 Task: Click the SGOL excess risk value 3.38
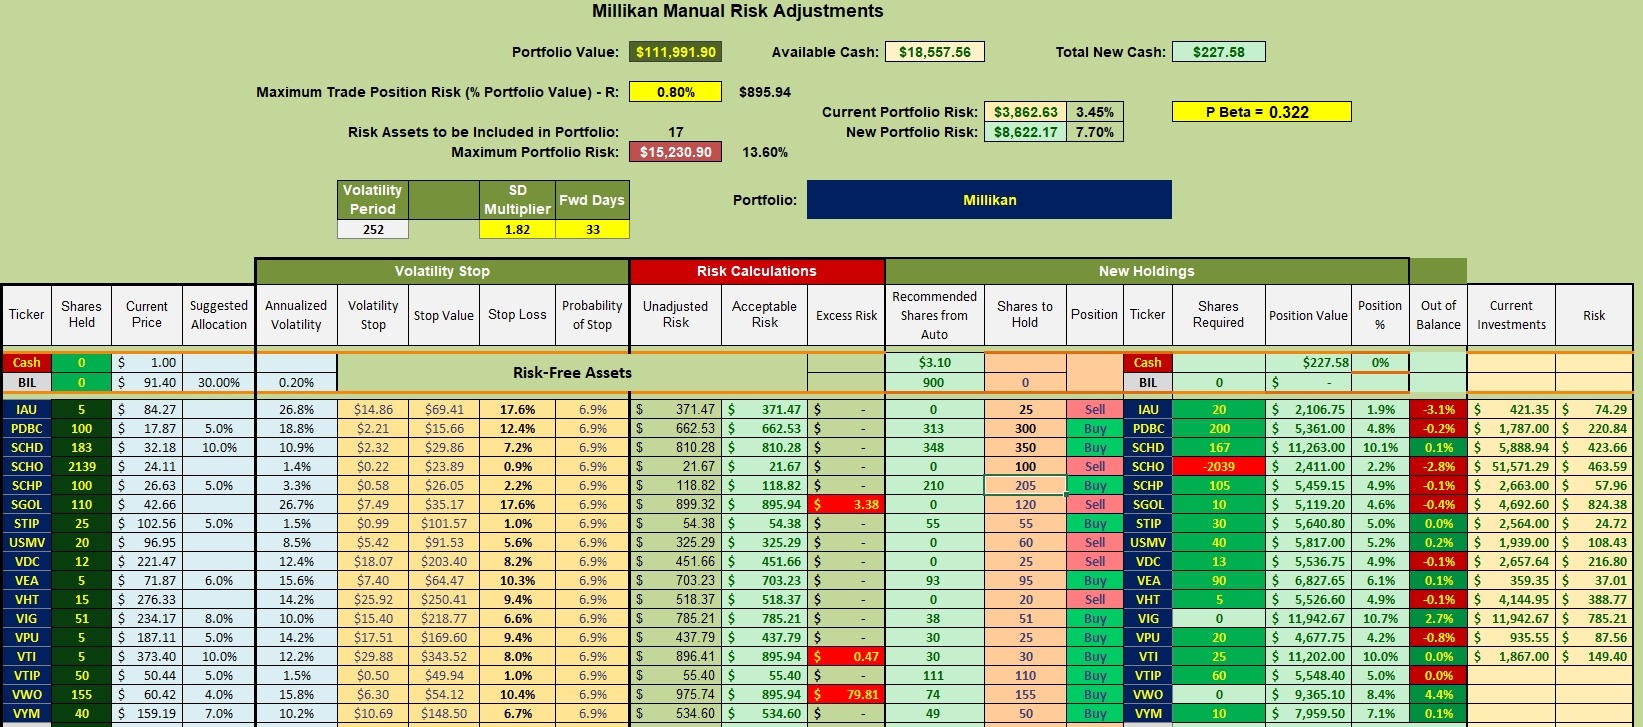tap(846, 504)
